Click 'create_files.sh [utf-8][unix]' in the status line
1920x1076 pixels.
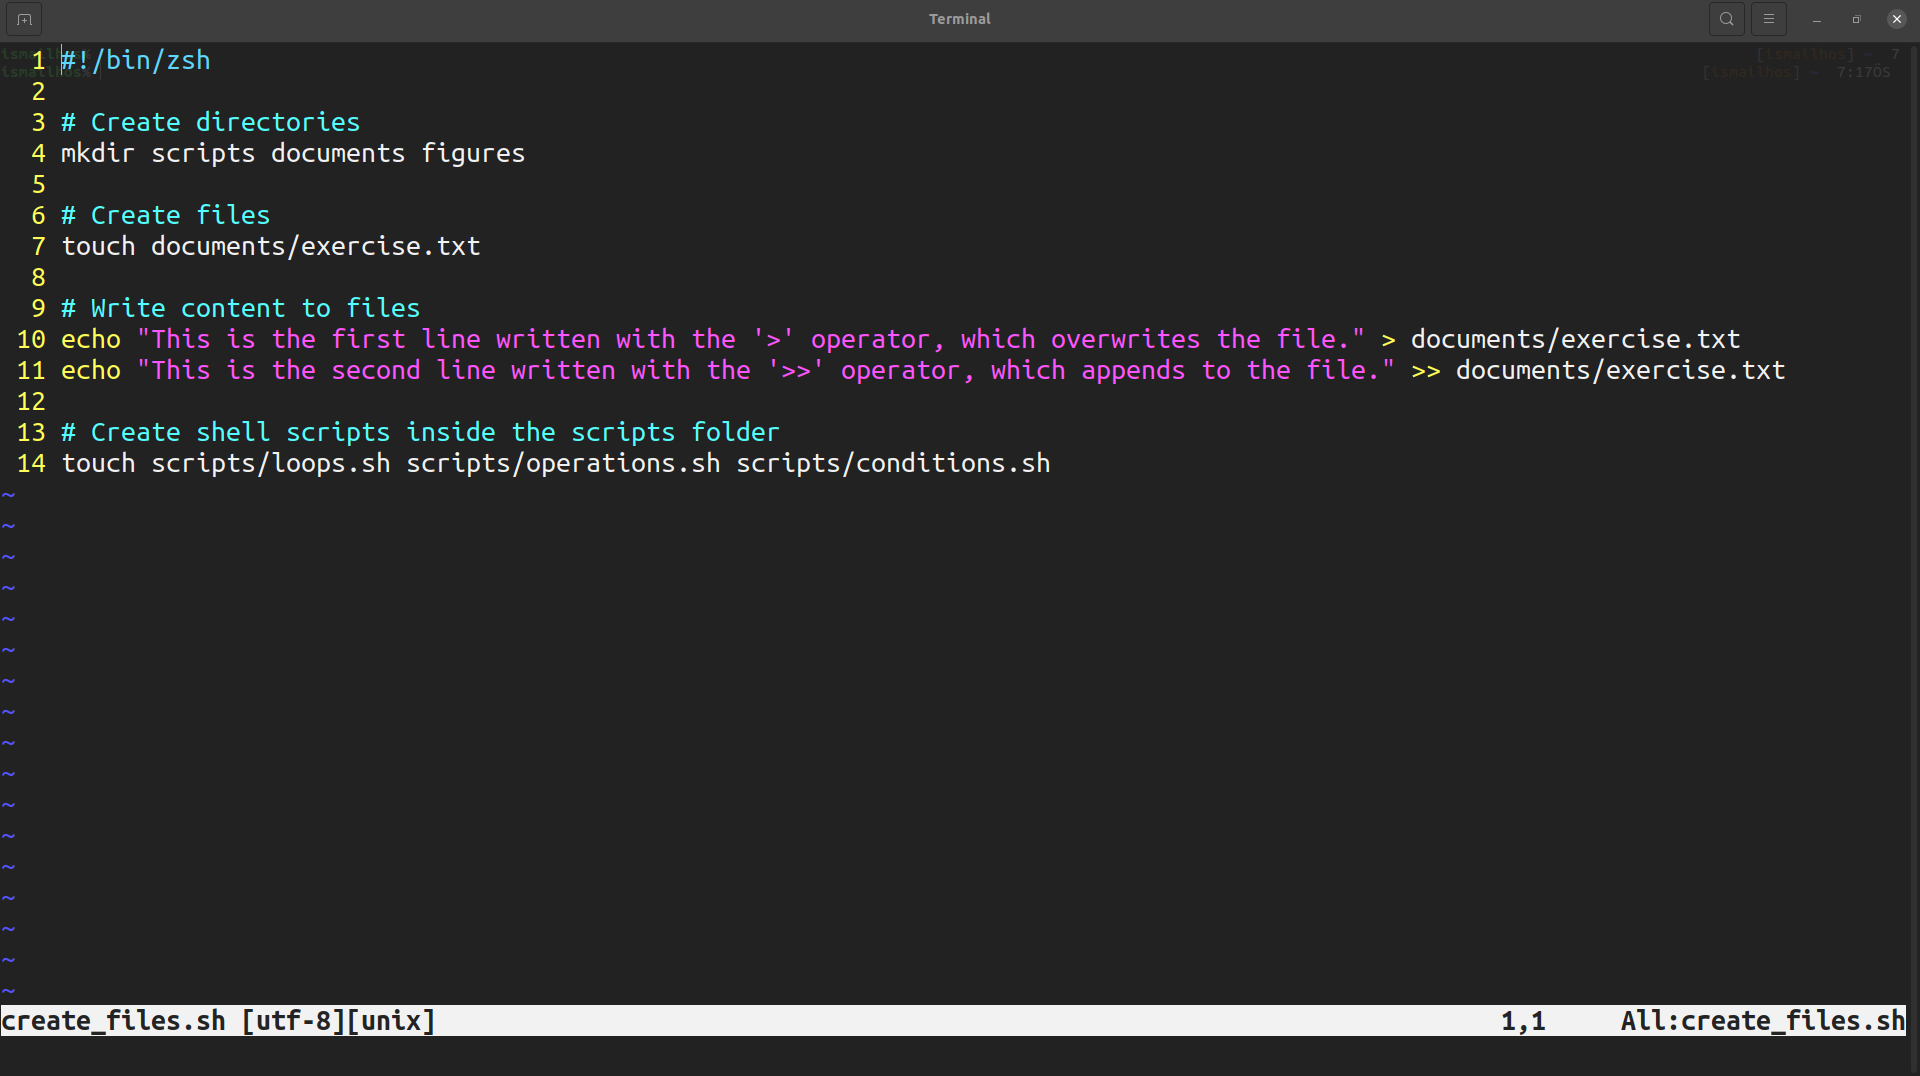218,1021
